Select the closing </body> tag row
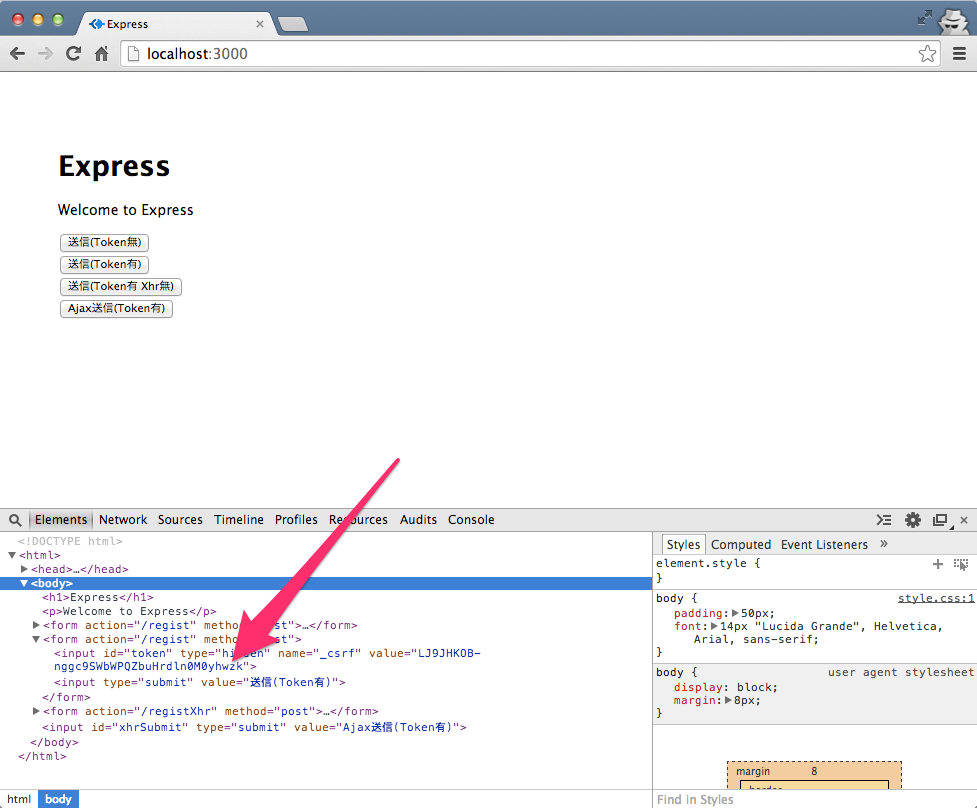Screen dimensions: 977x808 click(x=54, y=742)
